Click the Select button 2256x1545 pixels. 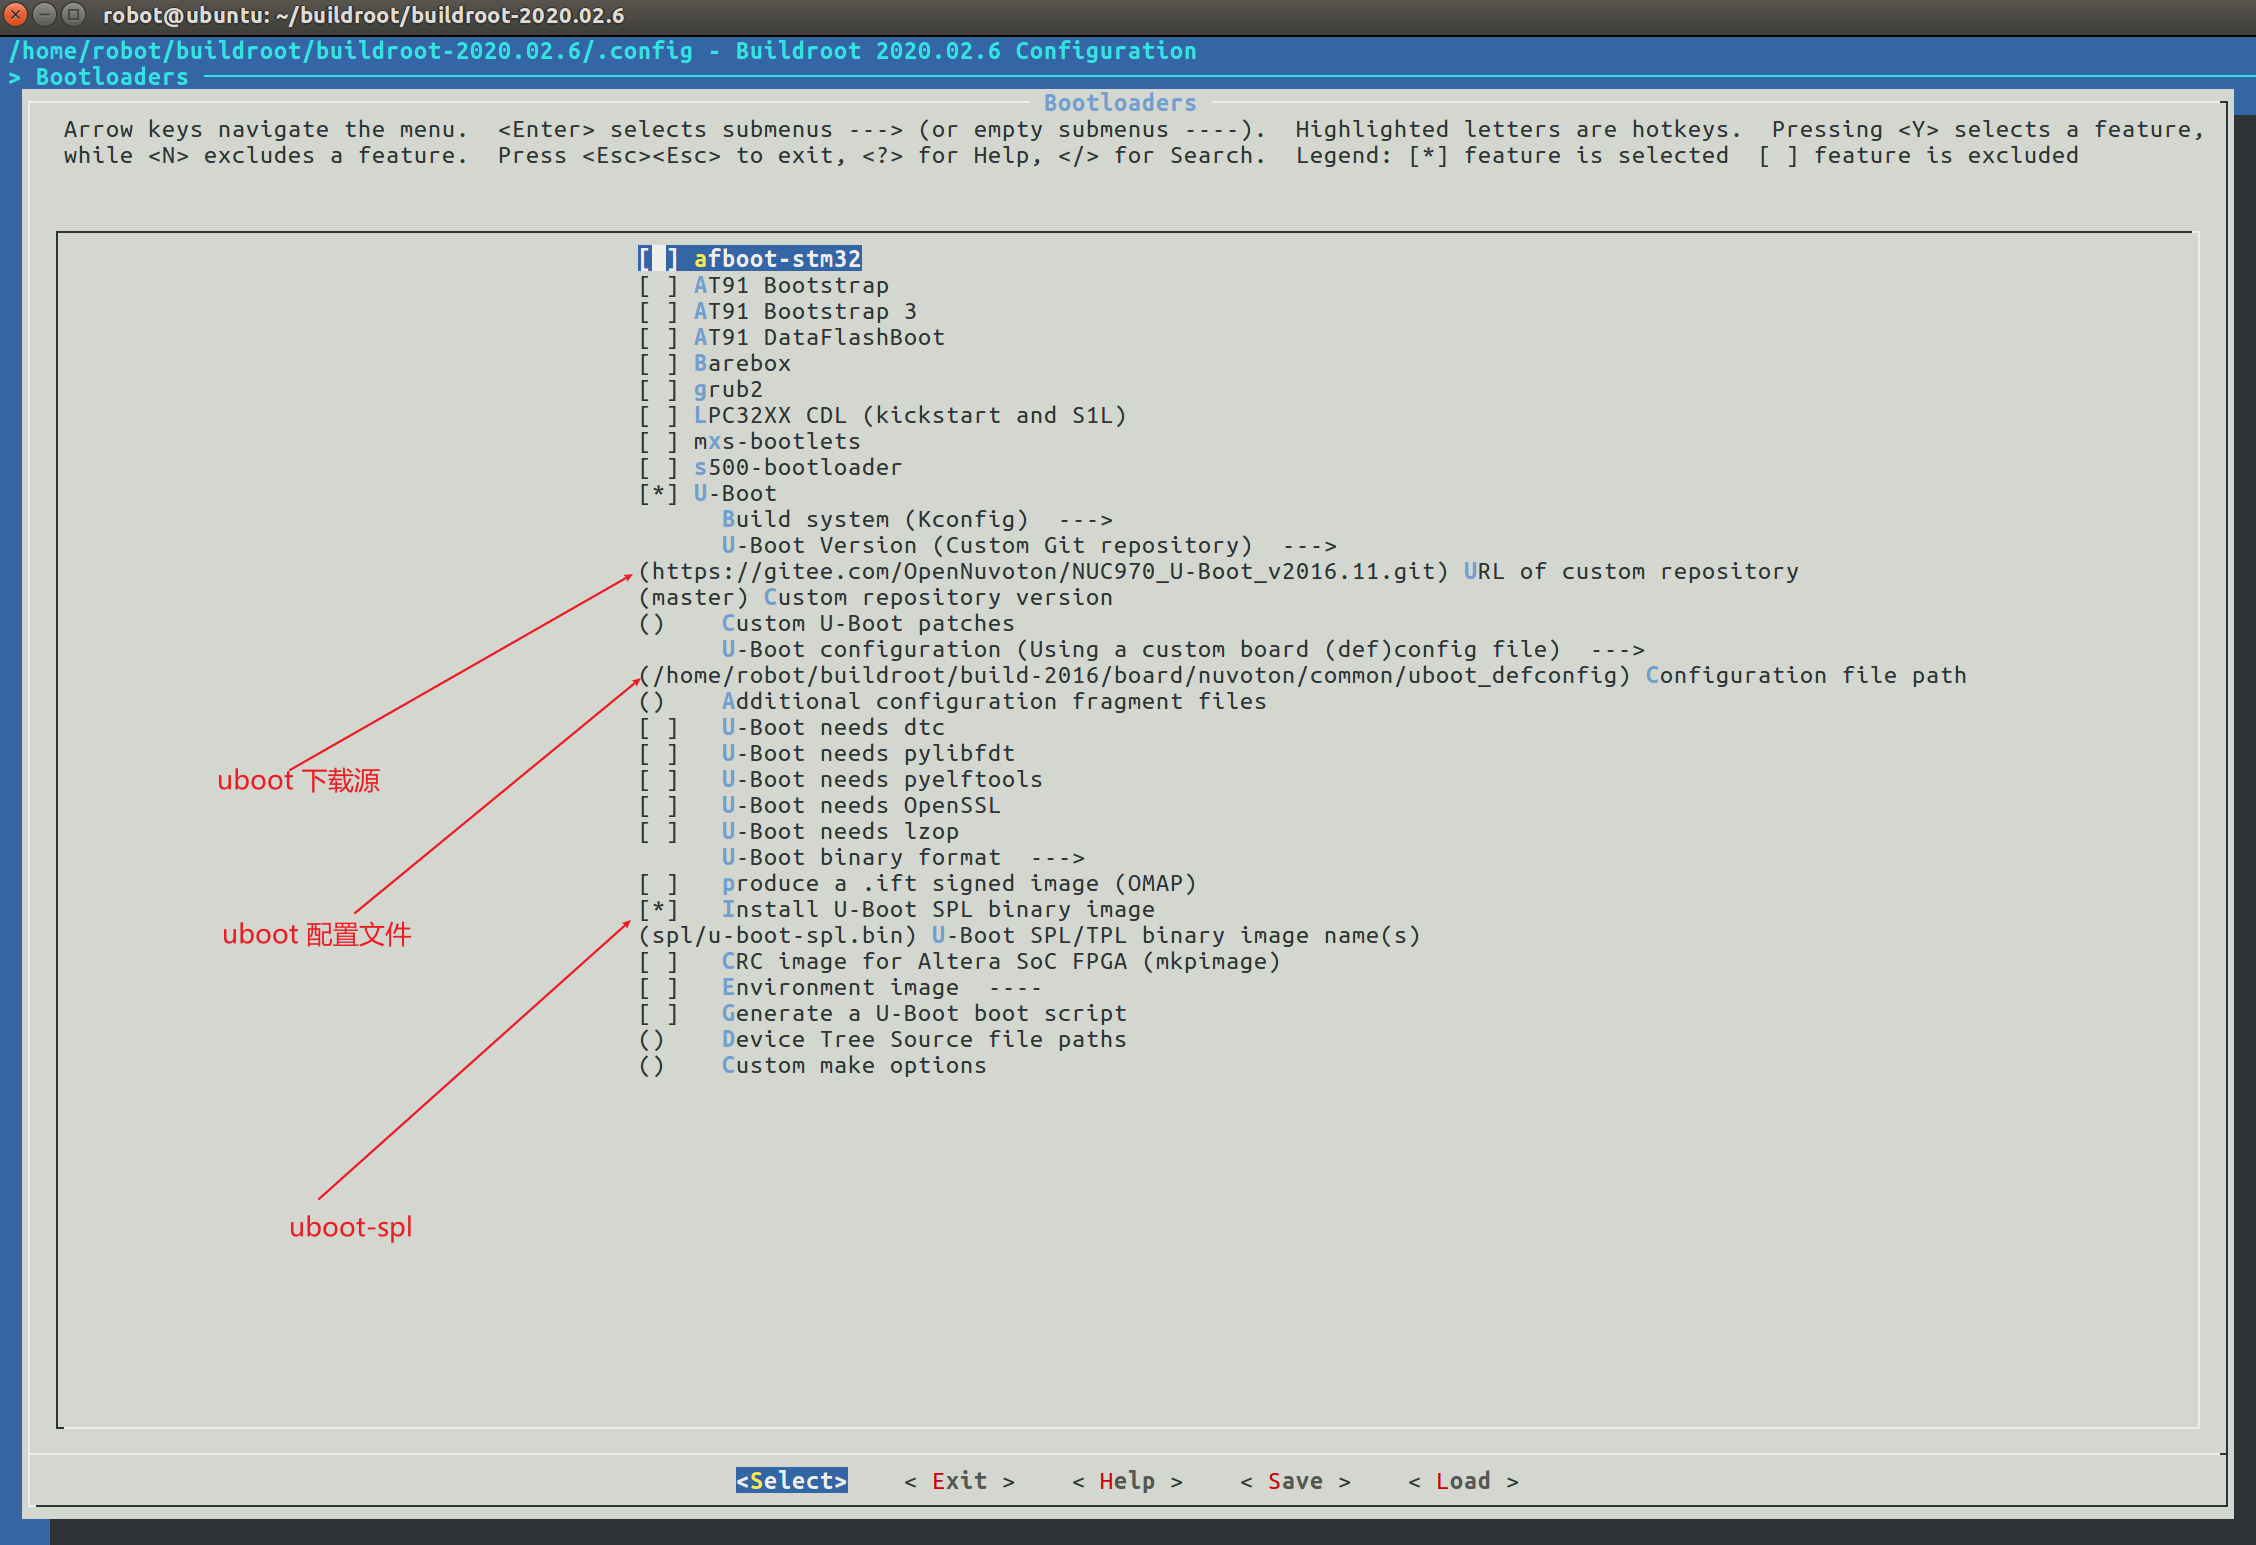point(791,1480)
